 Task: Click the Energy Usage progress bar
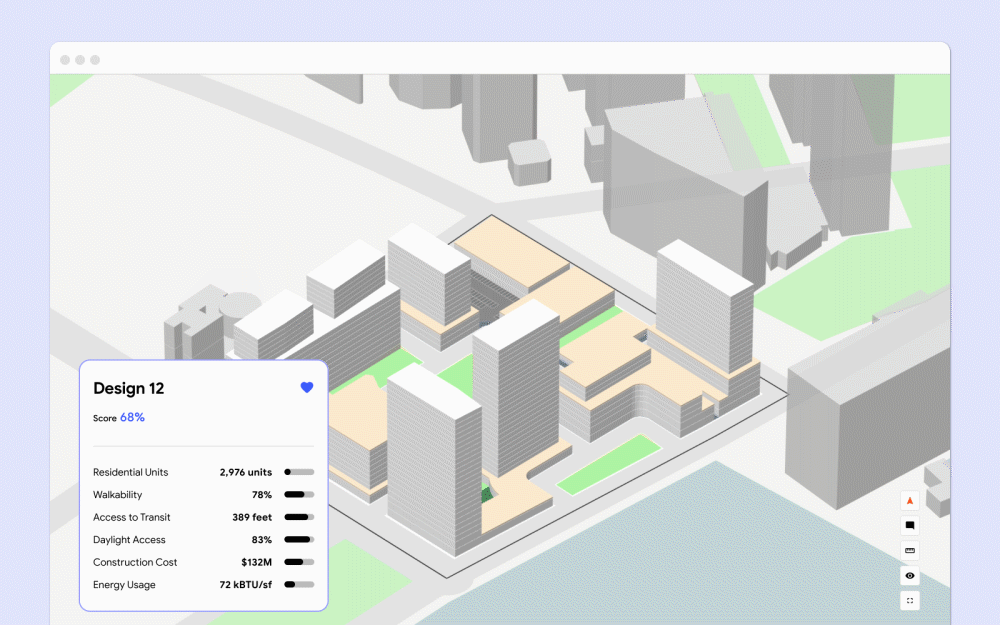299,585
